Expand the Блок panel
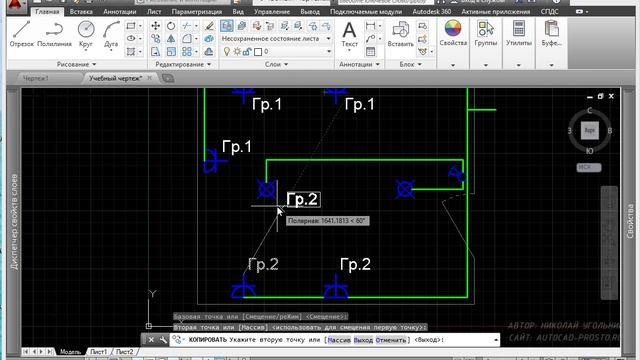 click(410, 64)
